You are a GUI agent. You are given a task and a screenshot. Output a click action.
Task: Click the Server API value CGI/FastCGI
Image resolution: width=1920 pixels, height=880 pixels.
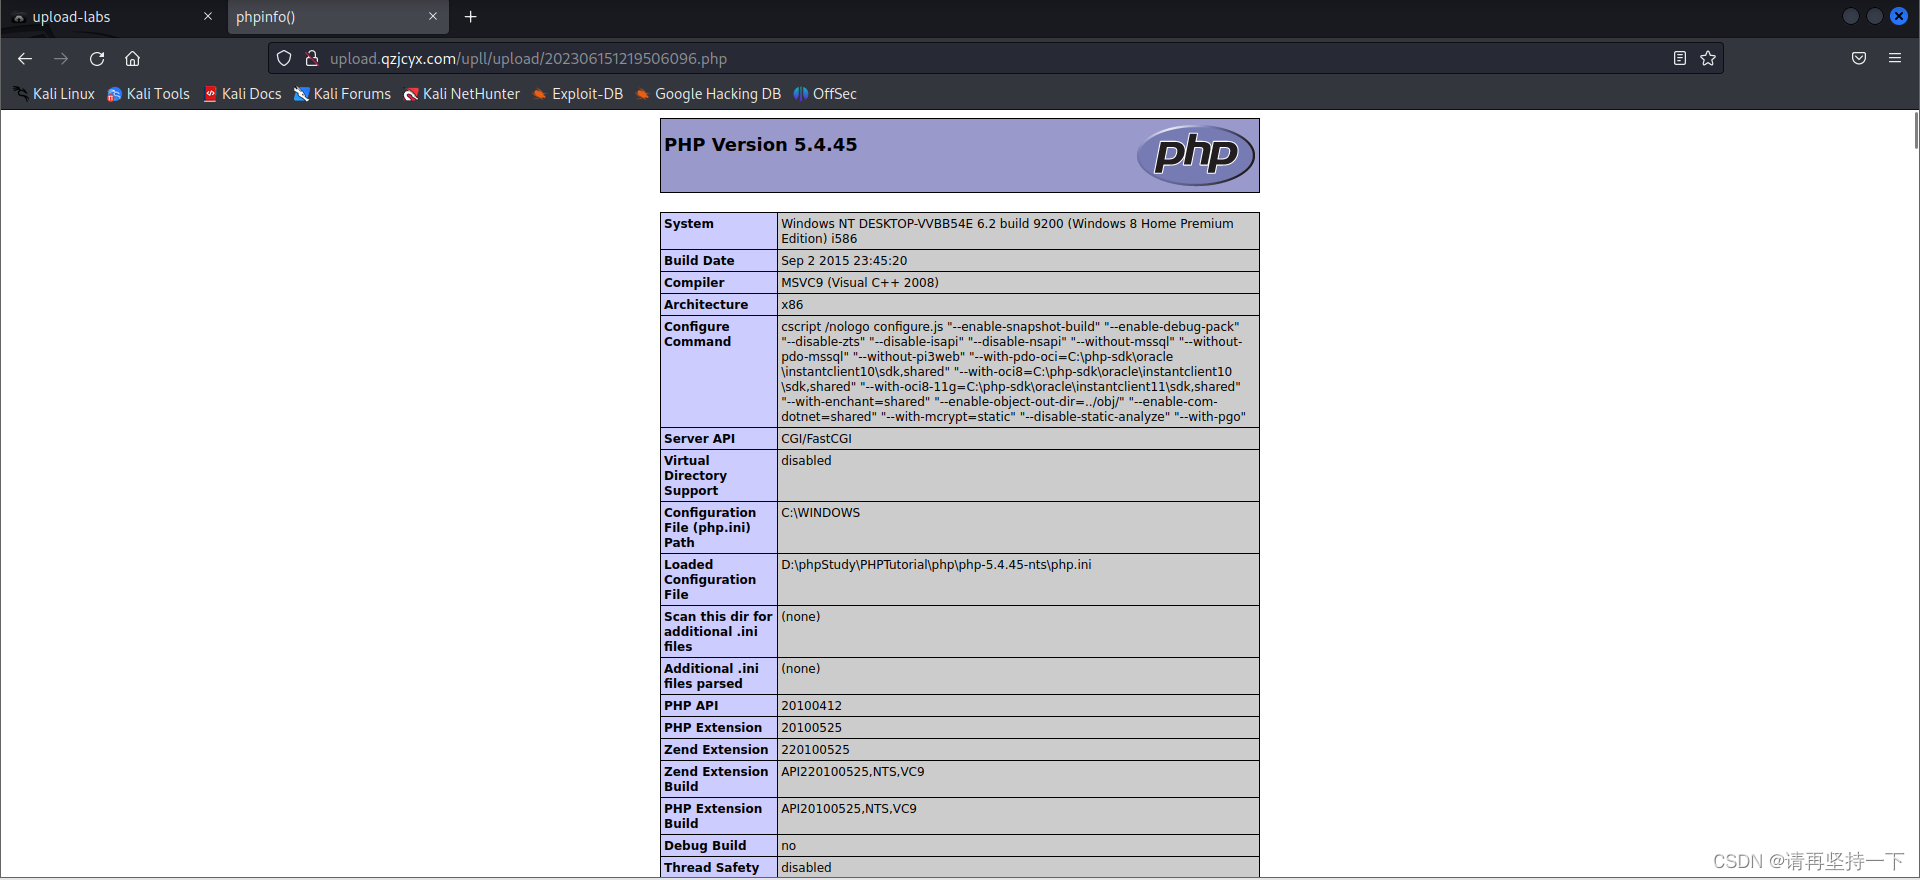point(816,439)
